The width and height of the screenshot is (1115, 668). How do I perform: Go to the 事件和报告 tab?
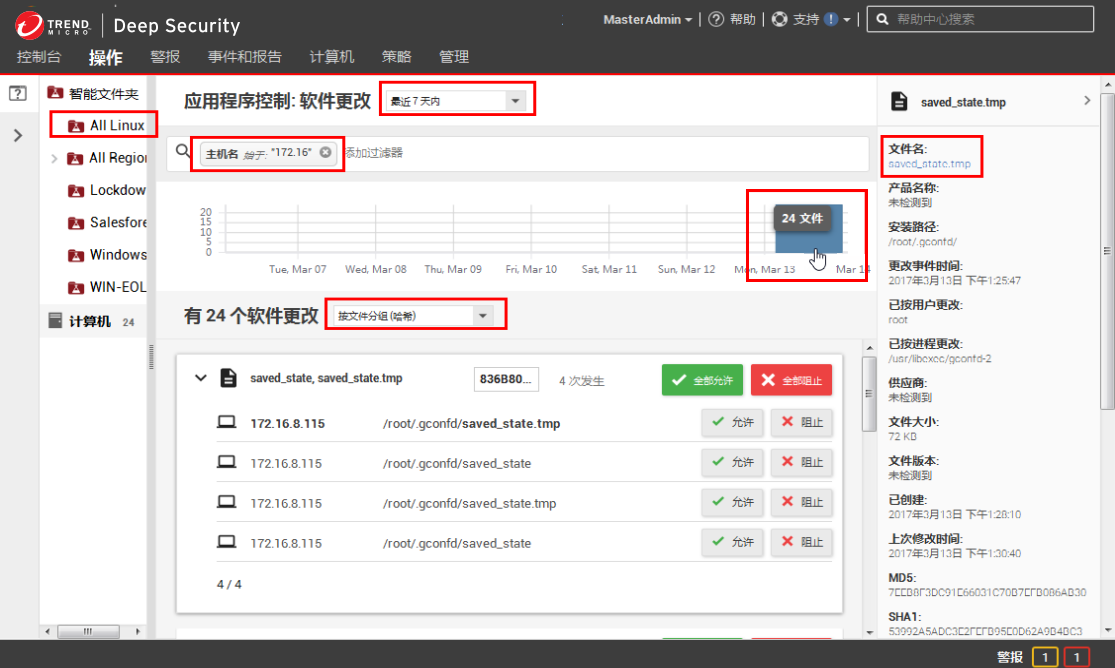pyautogui.click(x=245, y=57)
